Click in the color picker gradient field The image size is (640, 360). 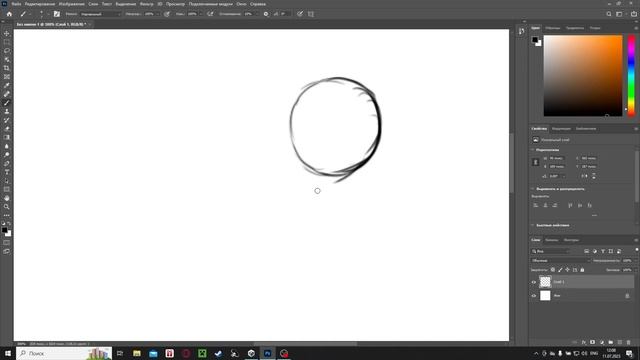(x=583, y=76)
